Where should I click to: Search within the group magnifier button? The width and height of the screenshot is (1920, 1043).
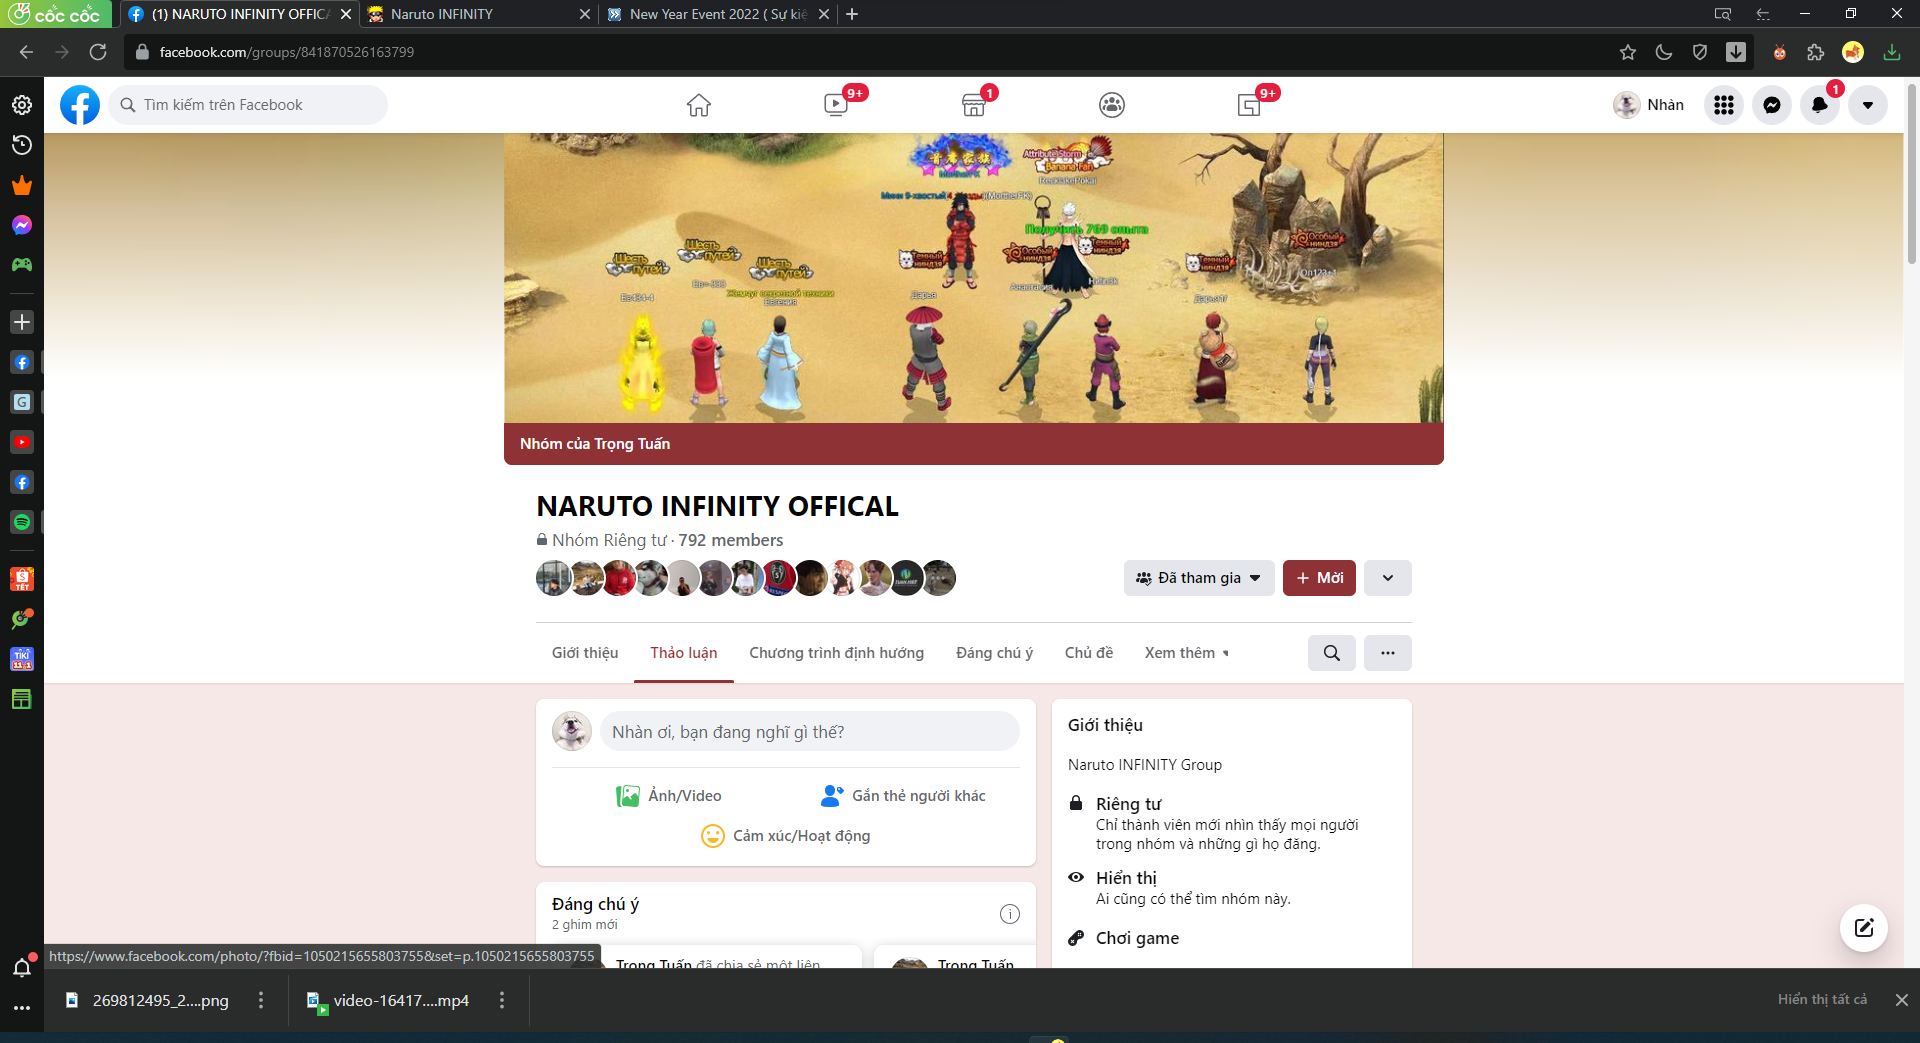[x=1332, y=653]
